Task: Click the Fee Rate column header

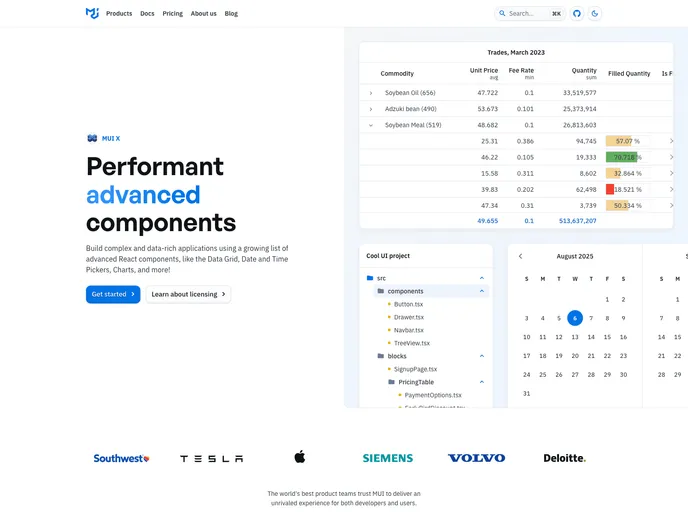Action: (x=521, y=71)
